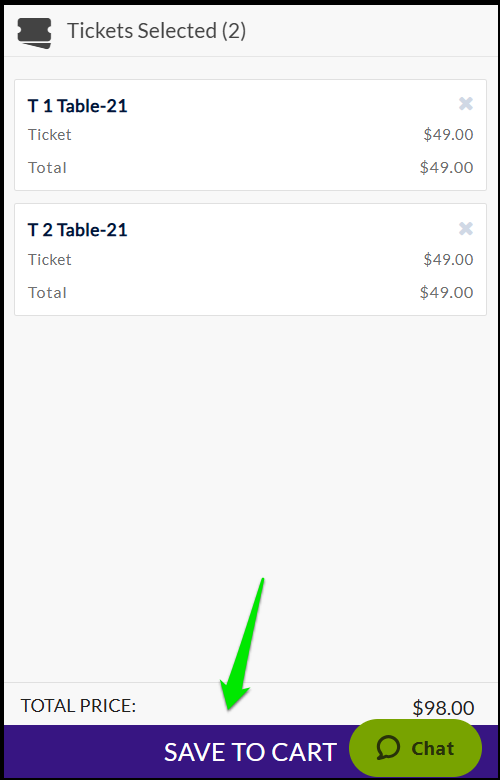Click the speech bubble chat icon
Viewport: 500px width, 780px height.
(388, 748)
